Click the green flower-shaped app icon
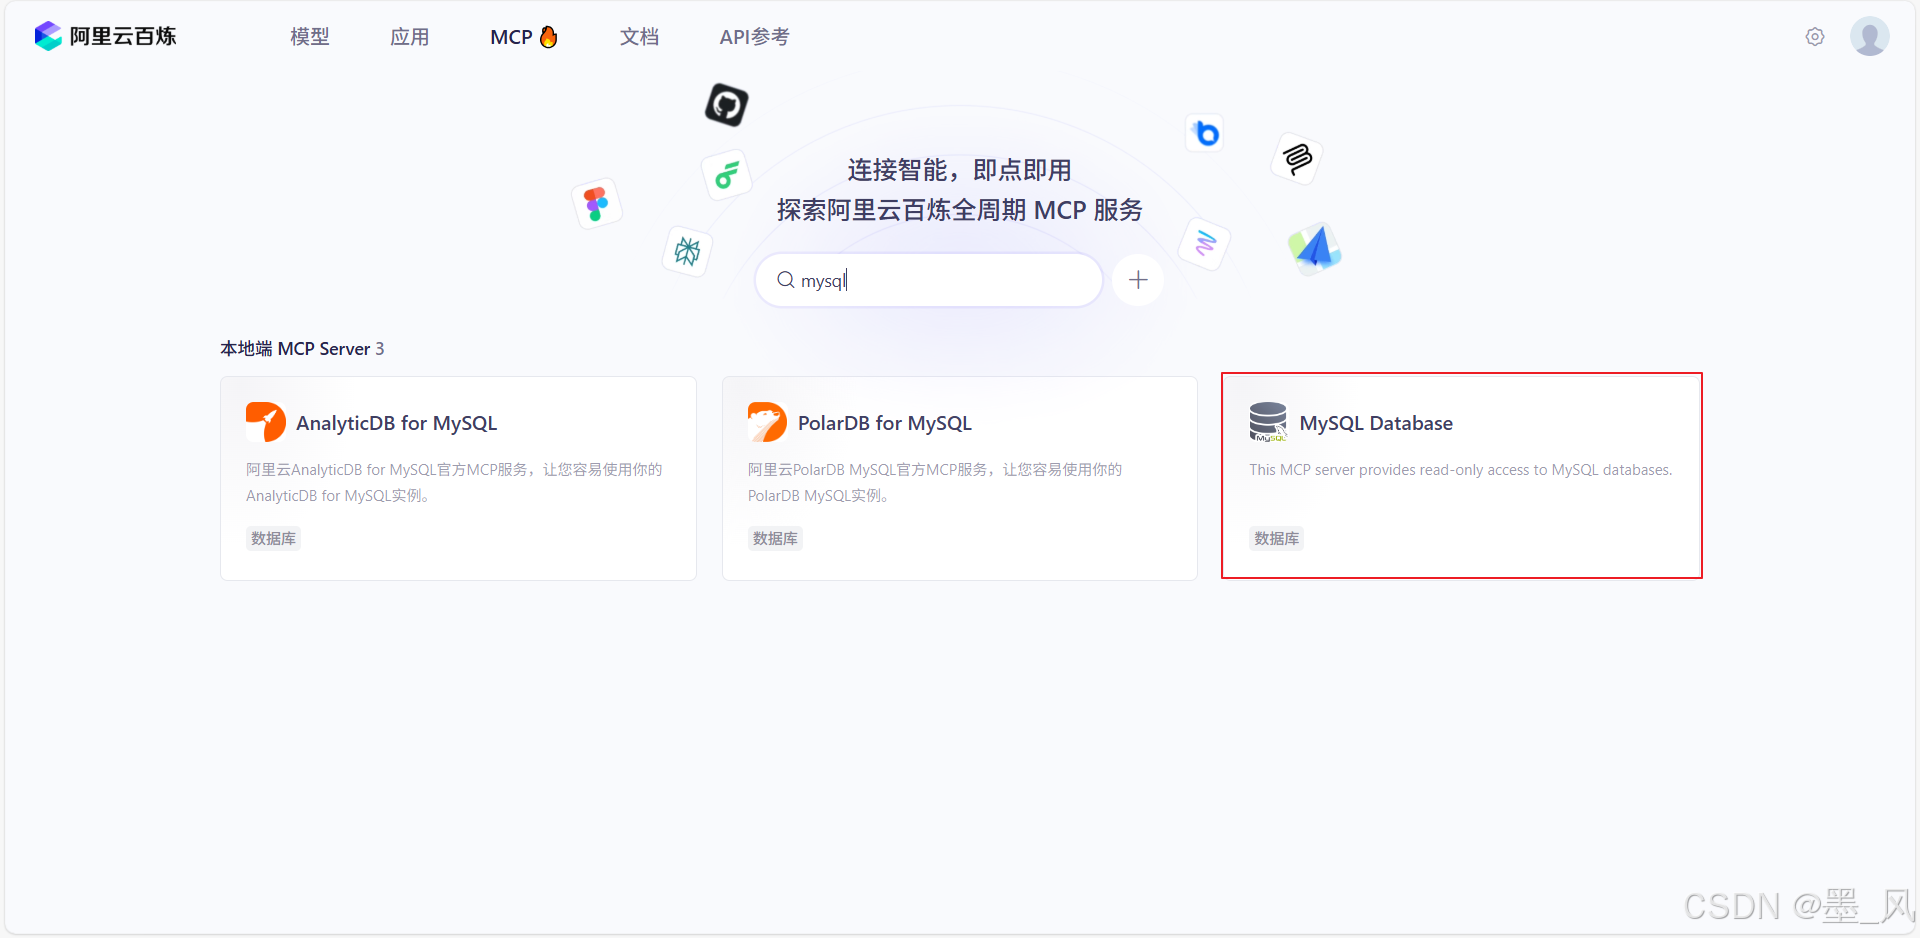 [727, 175]
